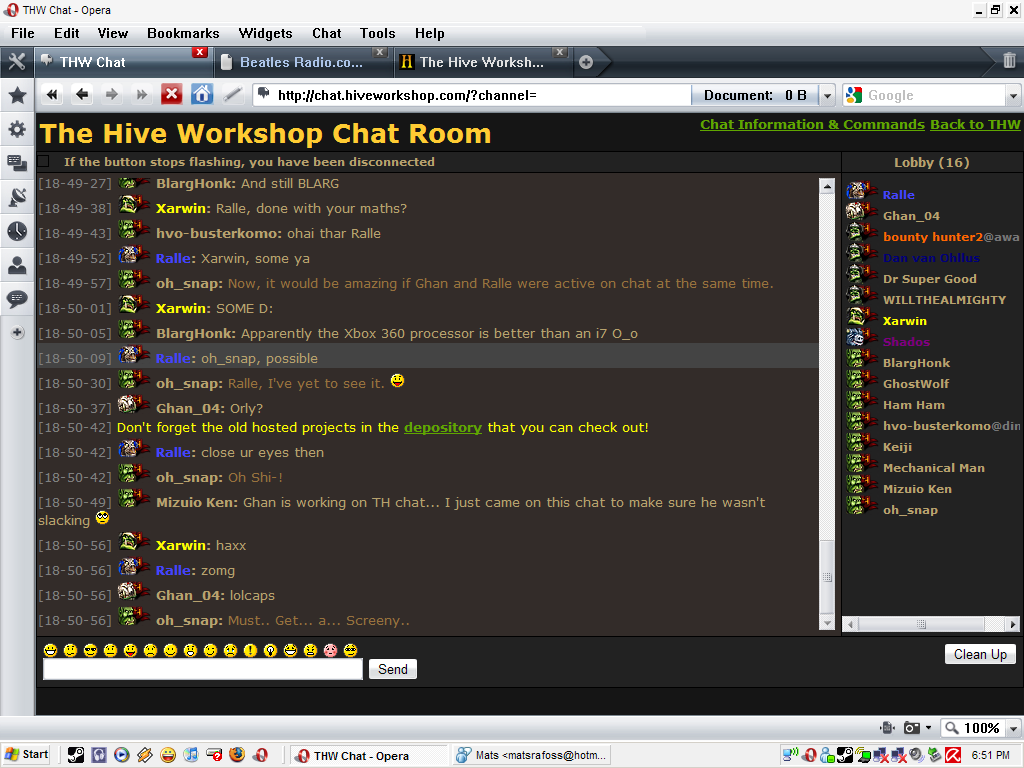
Task: Open the Bookmarks menu
Action: [183, 33]
